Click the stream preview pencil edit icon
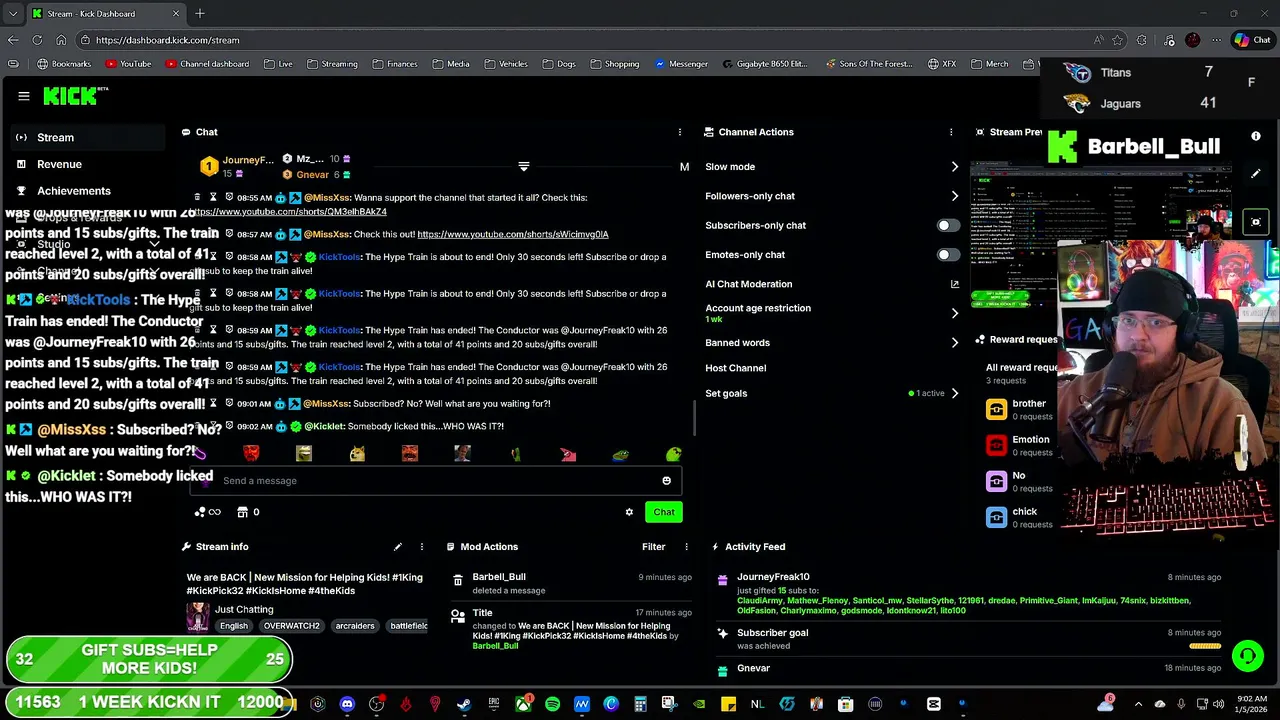The height and width of the screenshot is (720, 1280). [1256, 174]
